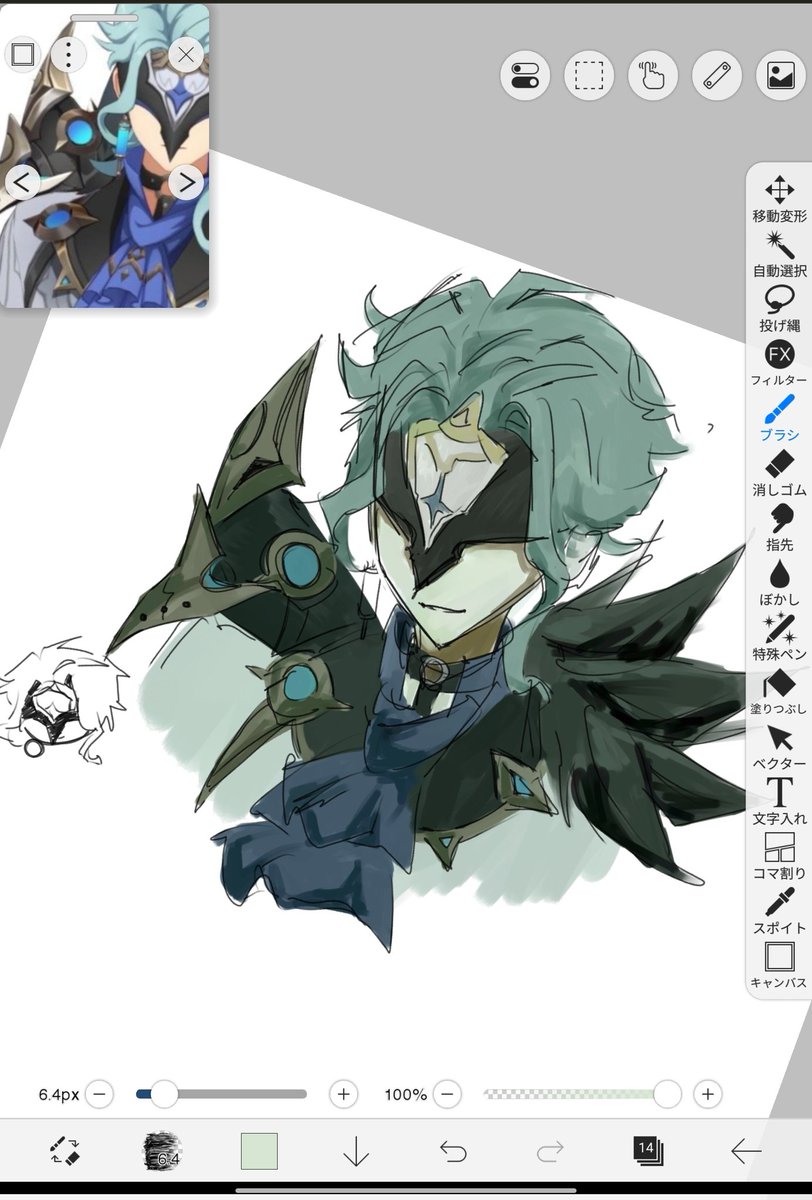The image size is (812, 1200).
Task: Tap the down arrow to hide toolbar
Action: (356, 1152)
